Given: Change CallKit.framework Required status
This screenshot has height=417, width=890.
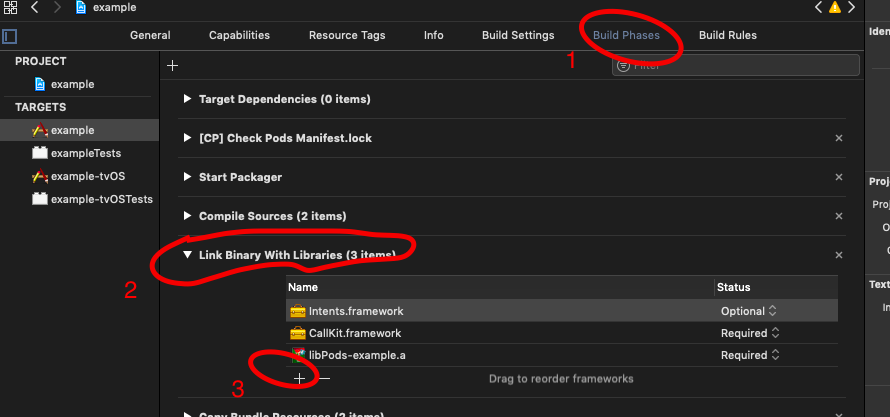Looking at the screenshot, I should point(750,333).
